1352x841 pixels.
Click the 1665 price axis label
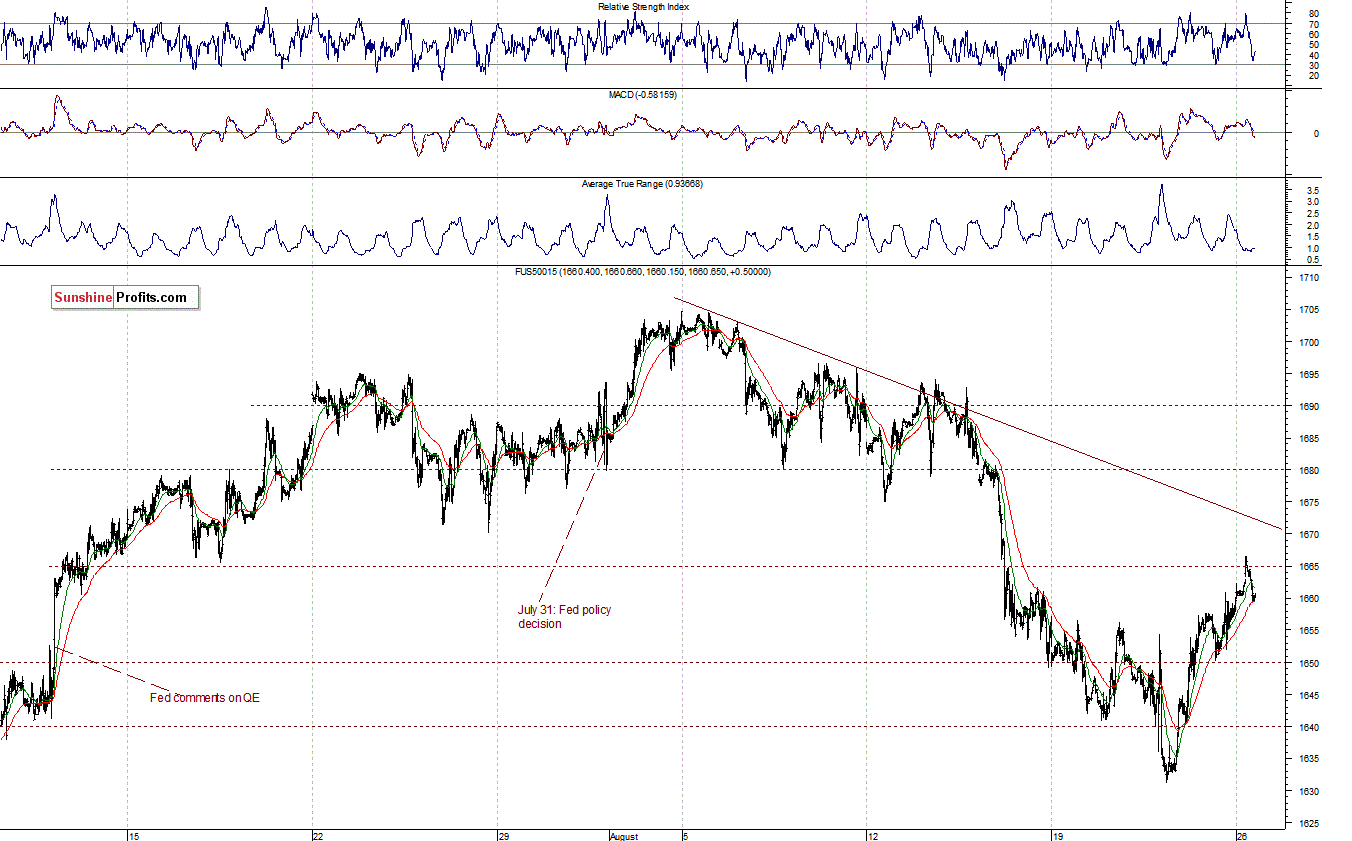point(1311,566)
